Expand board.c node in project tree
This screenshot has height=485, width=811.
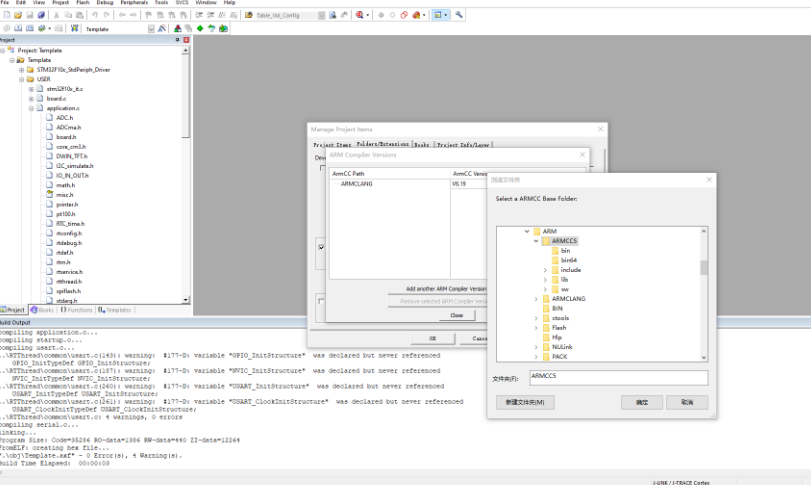[31, 99]
